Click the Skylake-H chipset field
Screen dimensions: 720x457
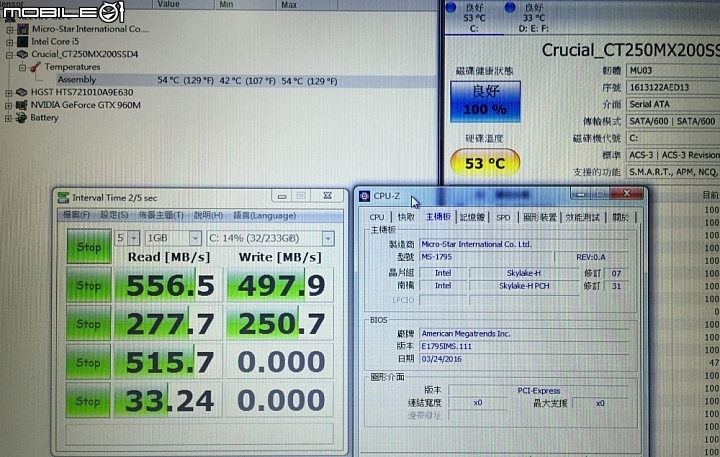(x=524, y=273)
